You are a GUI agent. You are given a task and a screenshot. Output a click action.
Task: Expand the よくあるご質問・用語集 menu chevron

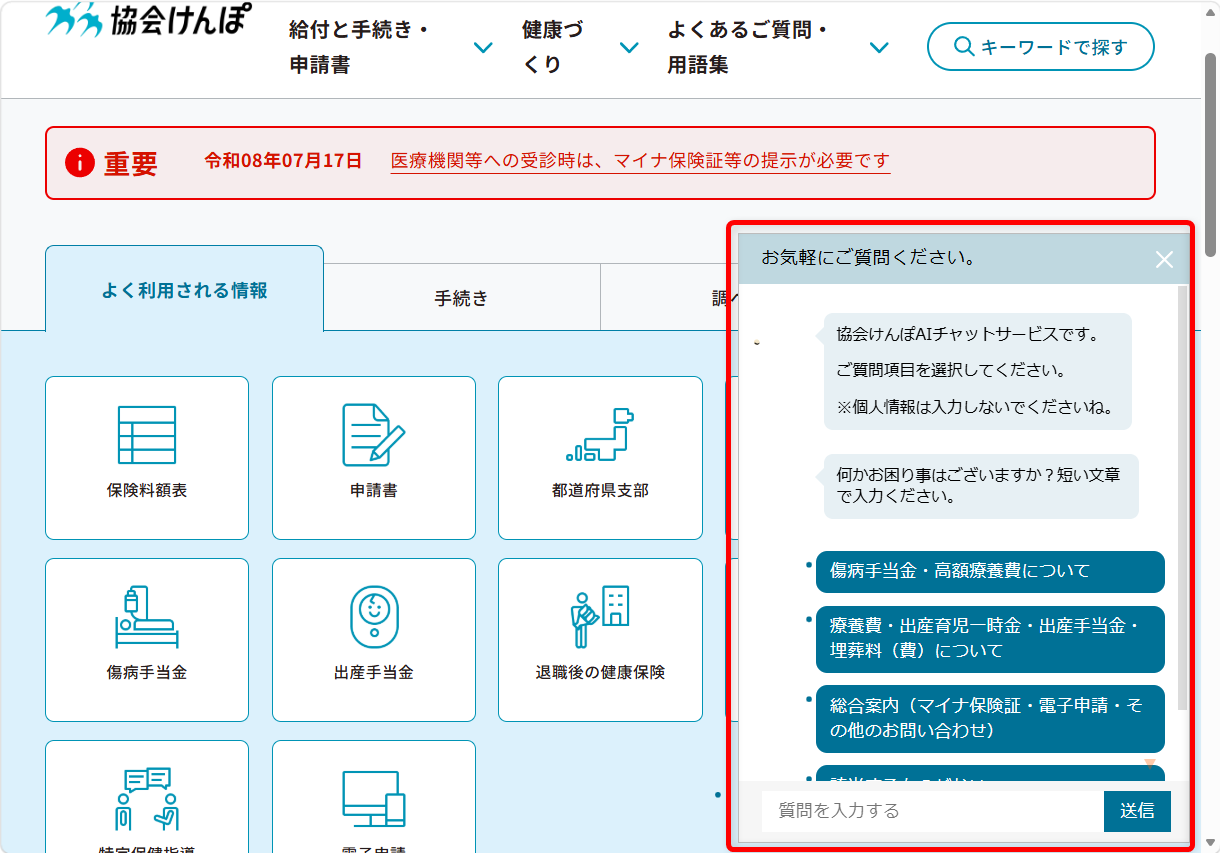(x=879, y=47)
